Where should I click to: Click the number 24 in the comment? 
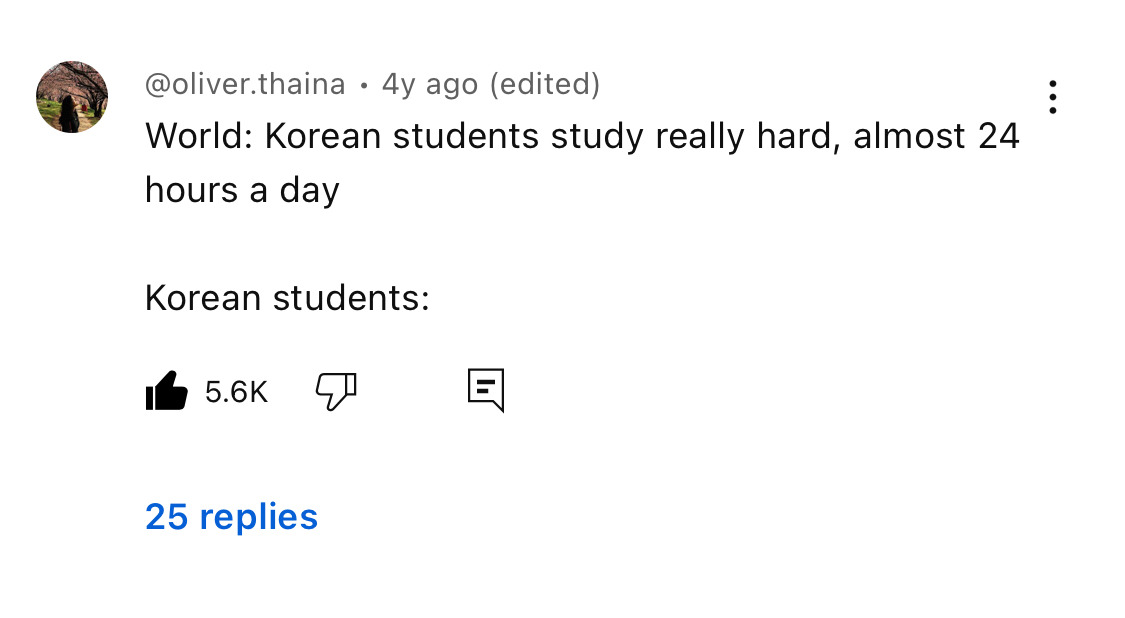coord(998,136)
